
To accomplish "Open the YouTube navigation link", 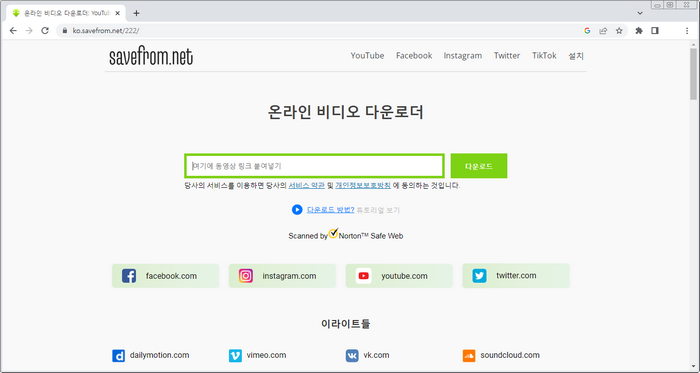I will tap(367, 56).
